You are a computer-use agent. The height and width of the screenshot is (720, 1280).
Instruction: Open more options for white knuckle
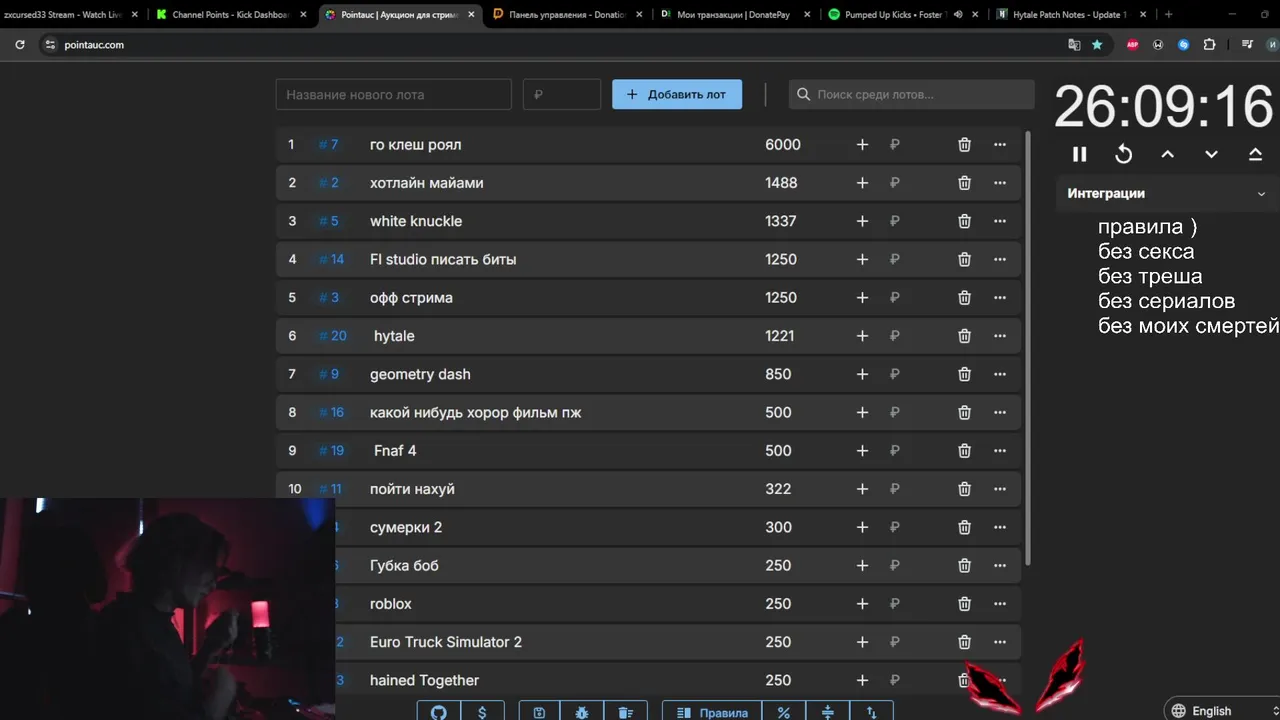(x=999, y=221)
